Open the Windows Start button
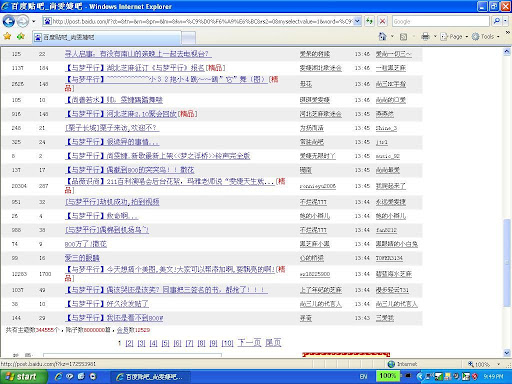The image size is (512, 384). click(23, 377)
